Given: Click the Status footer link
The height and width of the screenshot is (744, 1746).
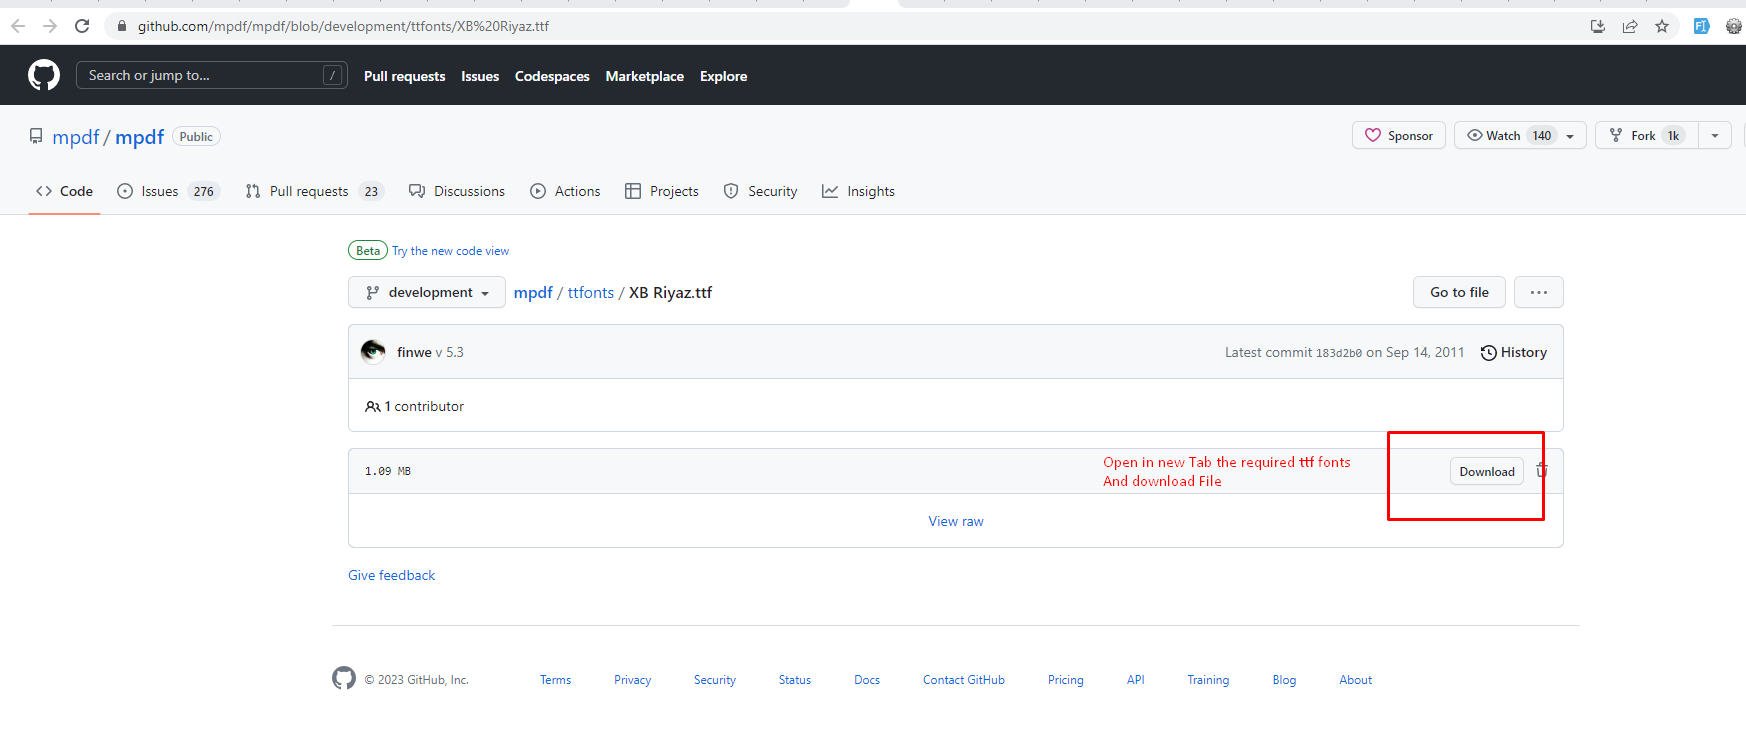Looking at the screenshot, I should tap(795, 680).
